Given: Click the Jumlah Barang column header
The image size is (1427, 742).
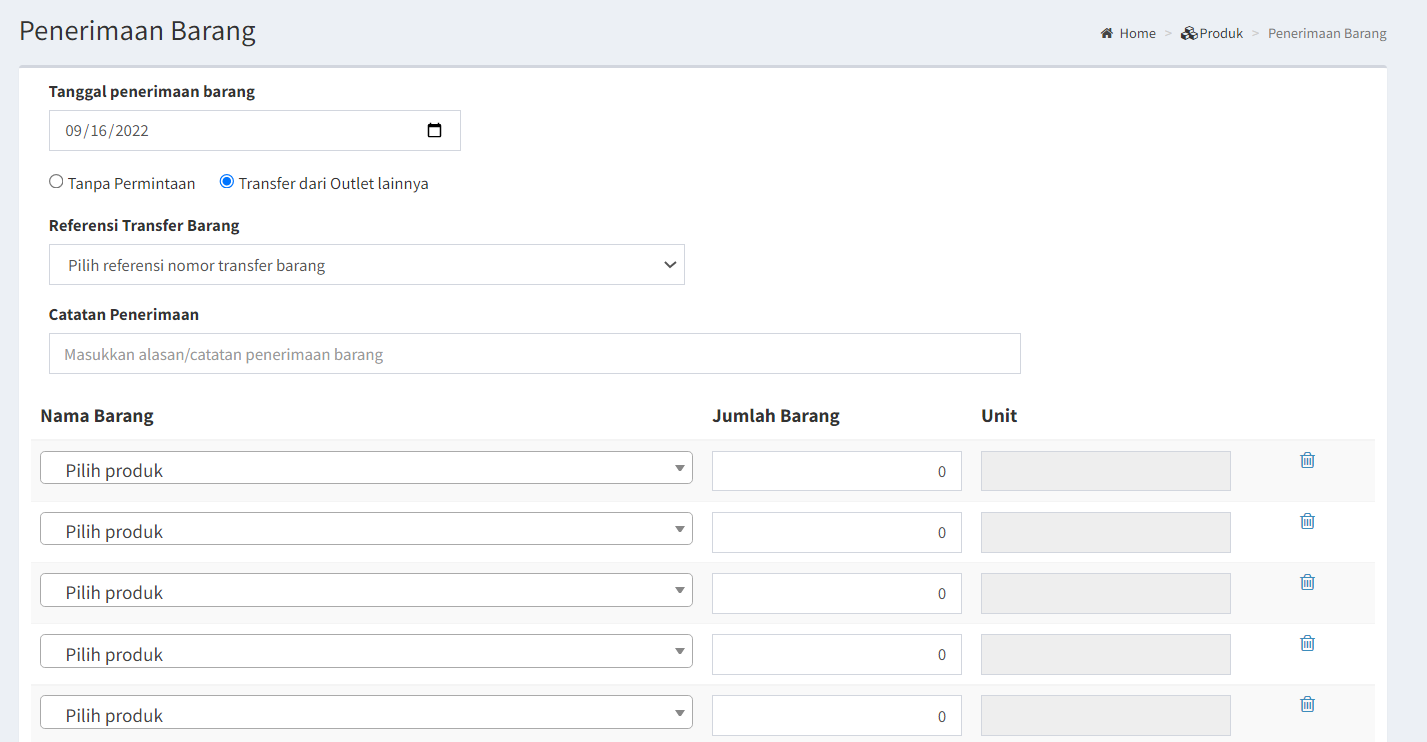Looking at the screenshot, I should click(x=776, y=416).
